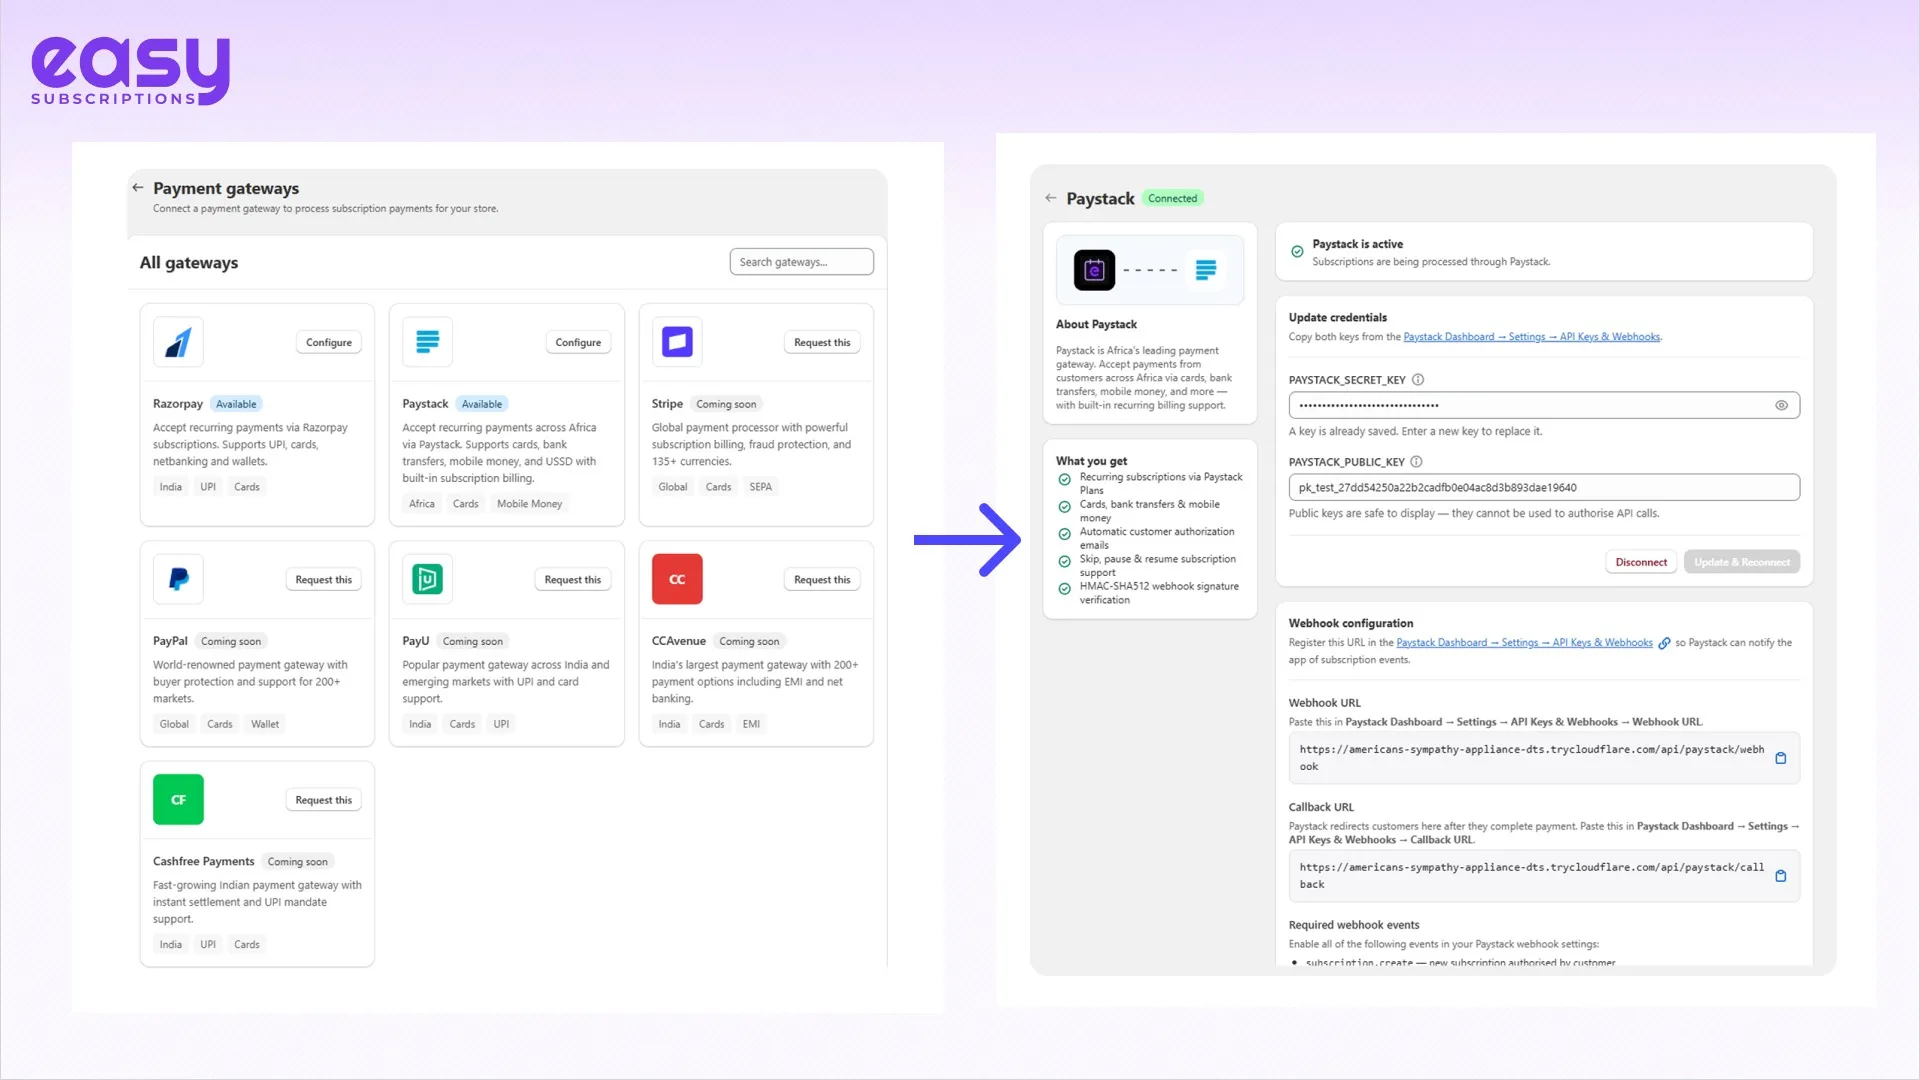
Task: Click the Paystack is active check icon
Action: [1297, 252]
